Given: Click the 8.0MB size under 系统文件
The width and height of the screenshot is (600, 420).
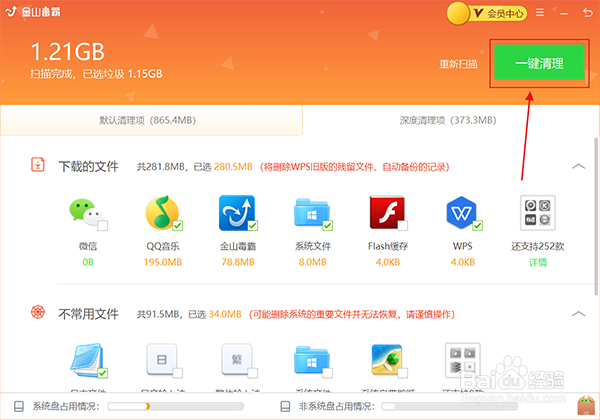Looking at the screenshot, I should (313, 262).
